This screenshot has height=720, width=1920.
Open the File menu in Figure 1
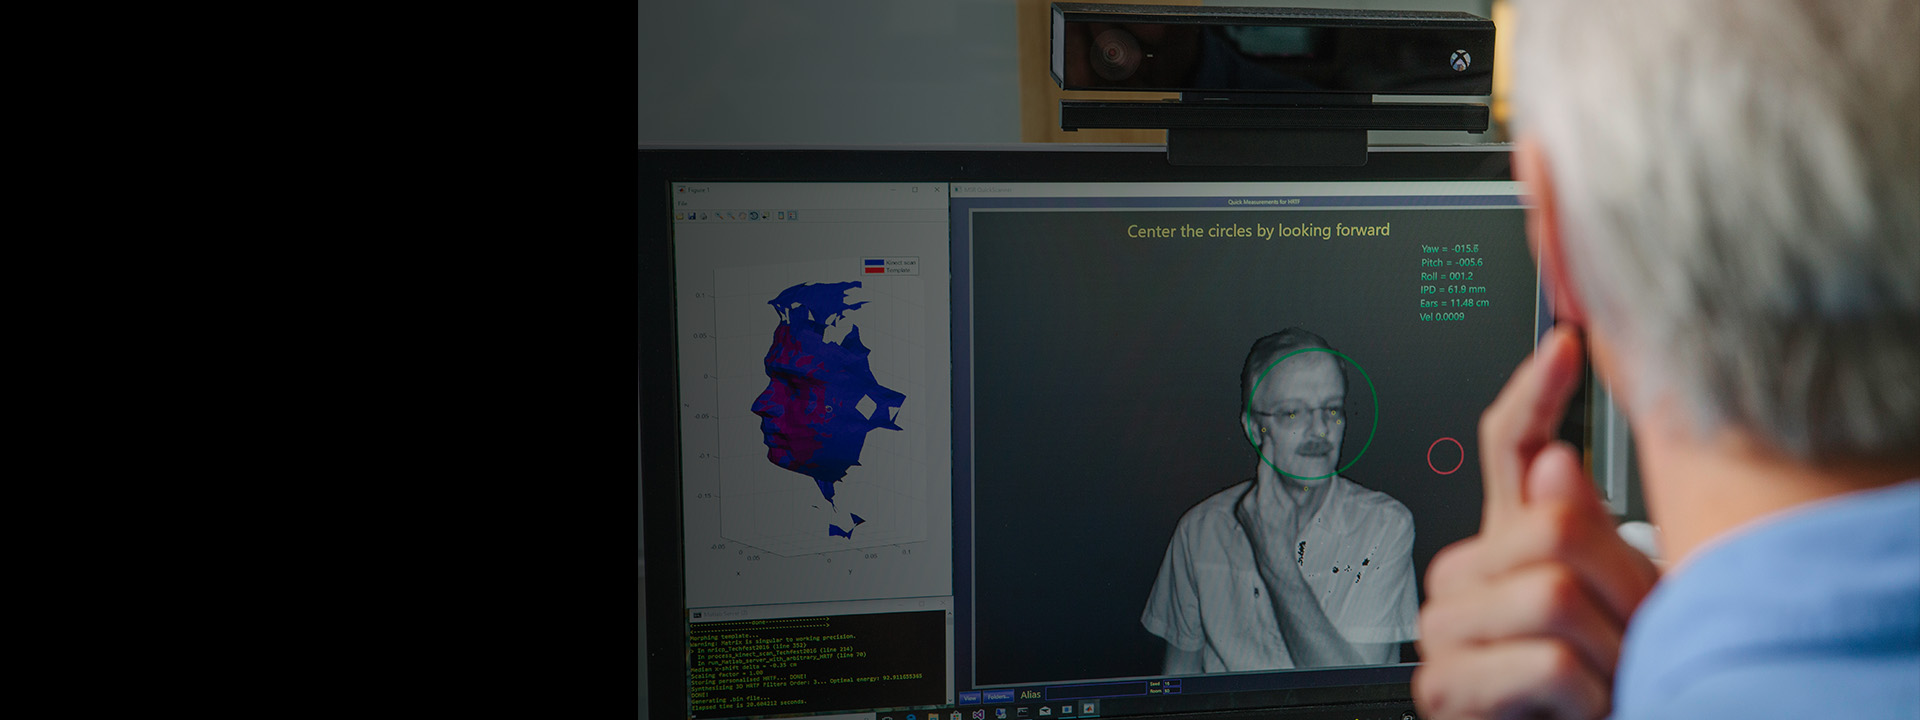683,203
